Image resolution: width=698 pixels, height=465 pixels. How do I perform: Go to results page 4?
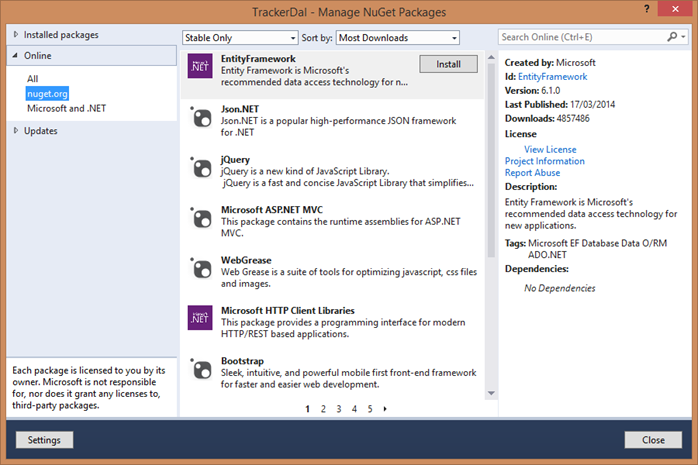coord(354,408)
